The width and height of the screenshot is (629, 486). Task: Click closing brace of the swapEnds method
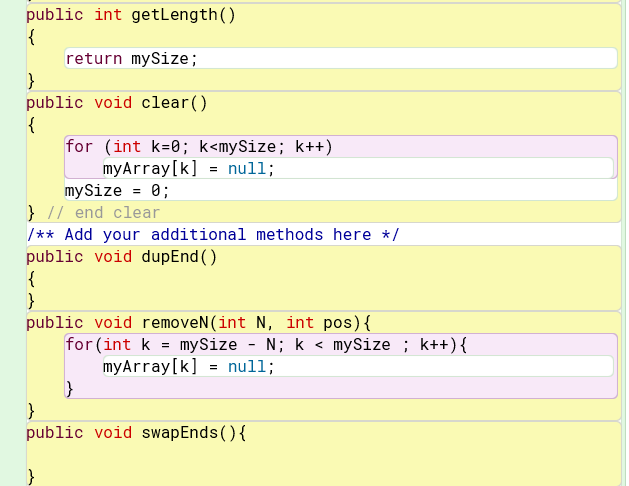31,477
